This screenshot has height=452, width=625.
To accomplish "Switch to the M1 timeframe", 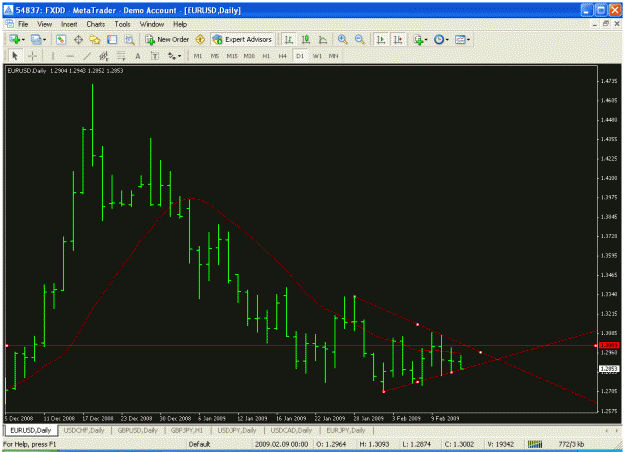I will tap(198, 56).
